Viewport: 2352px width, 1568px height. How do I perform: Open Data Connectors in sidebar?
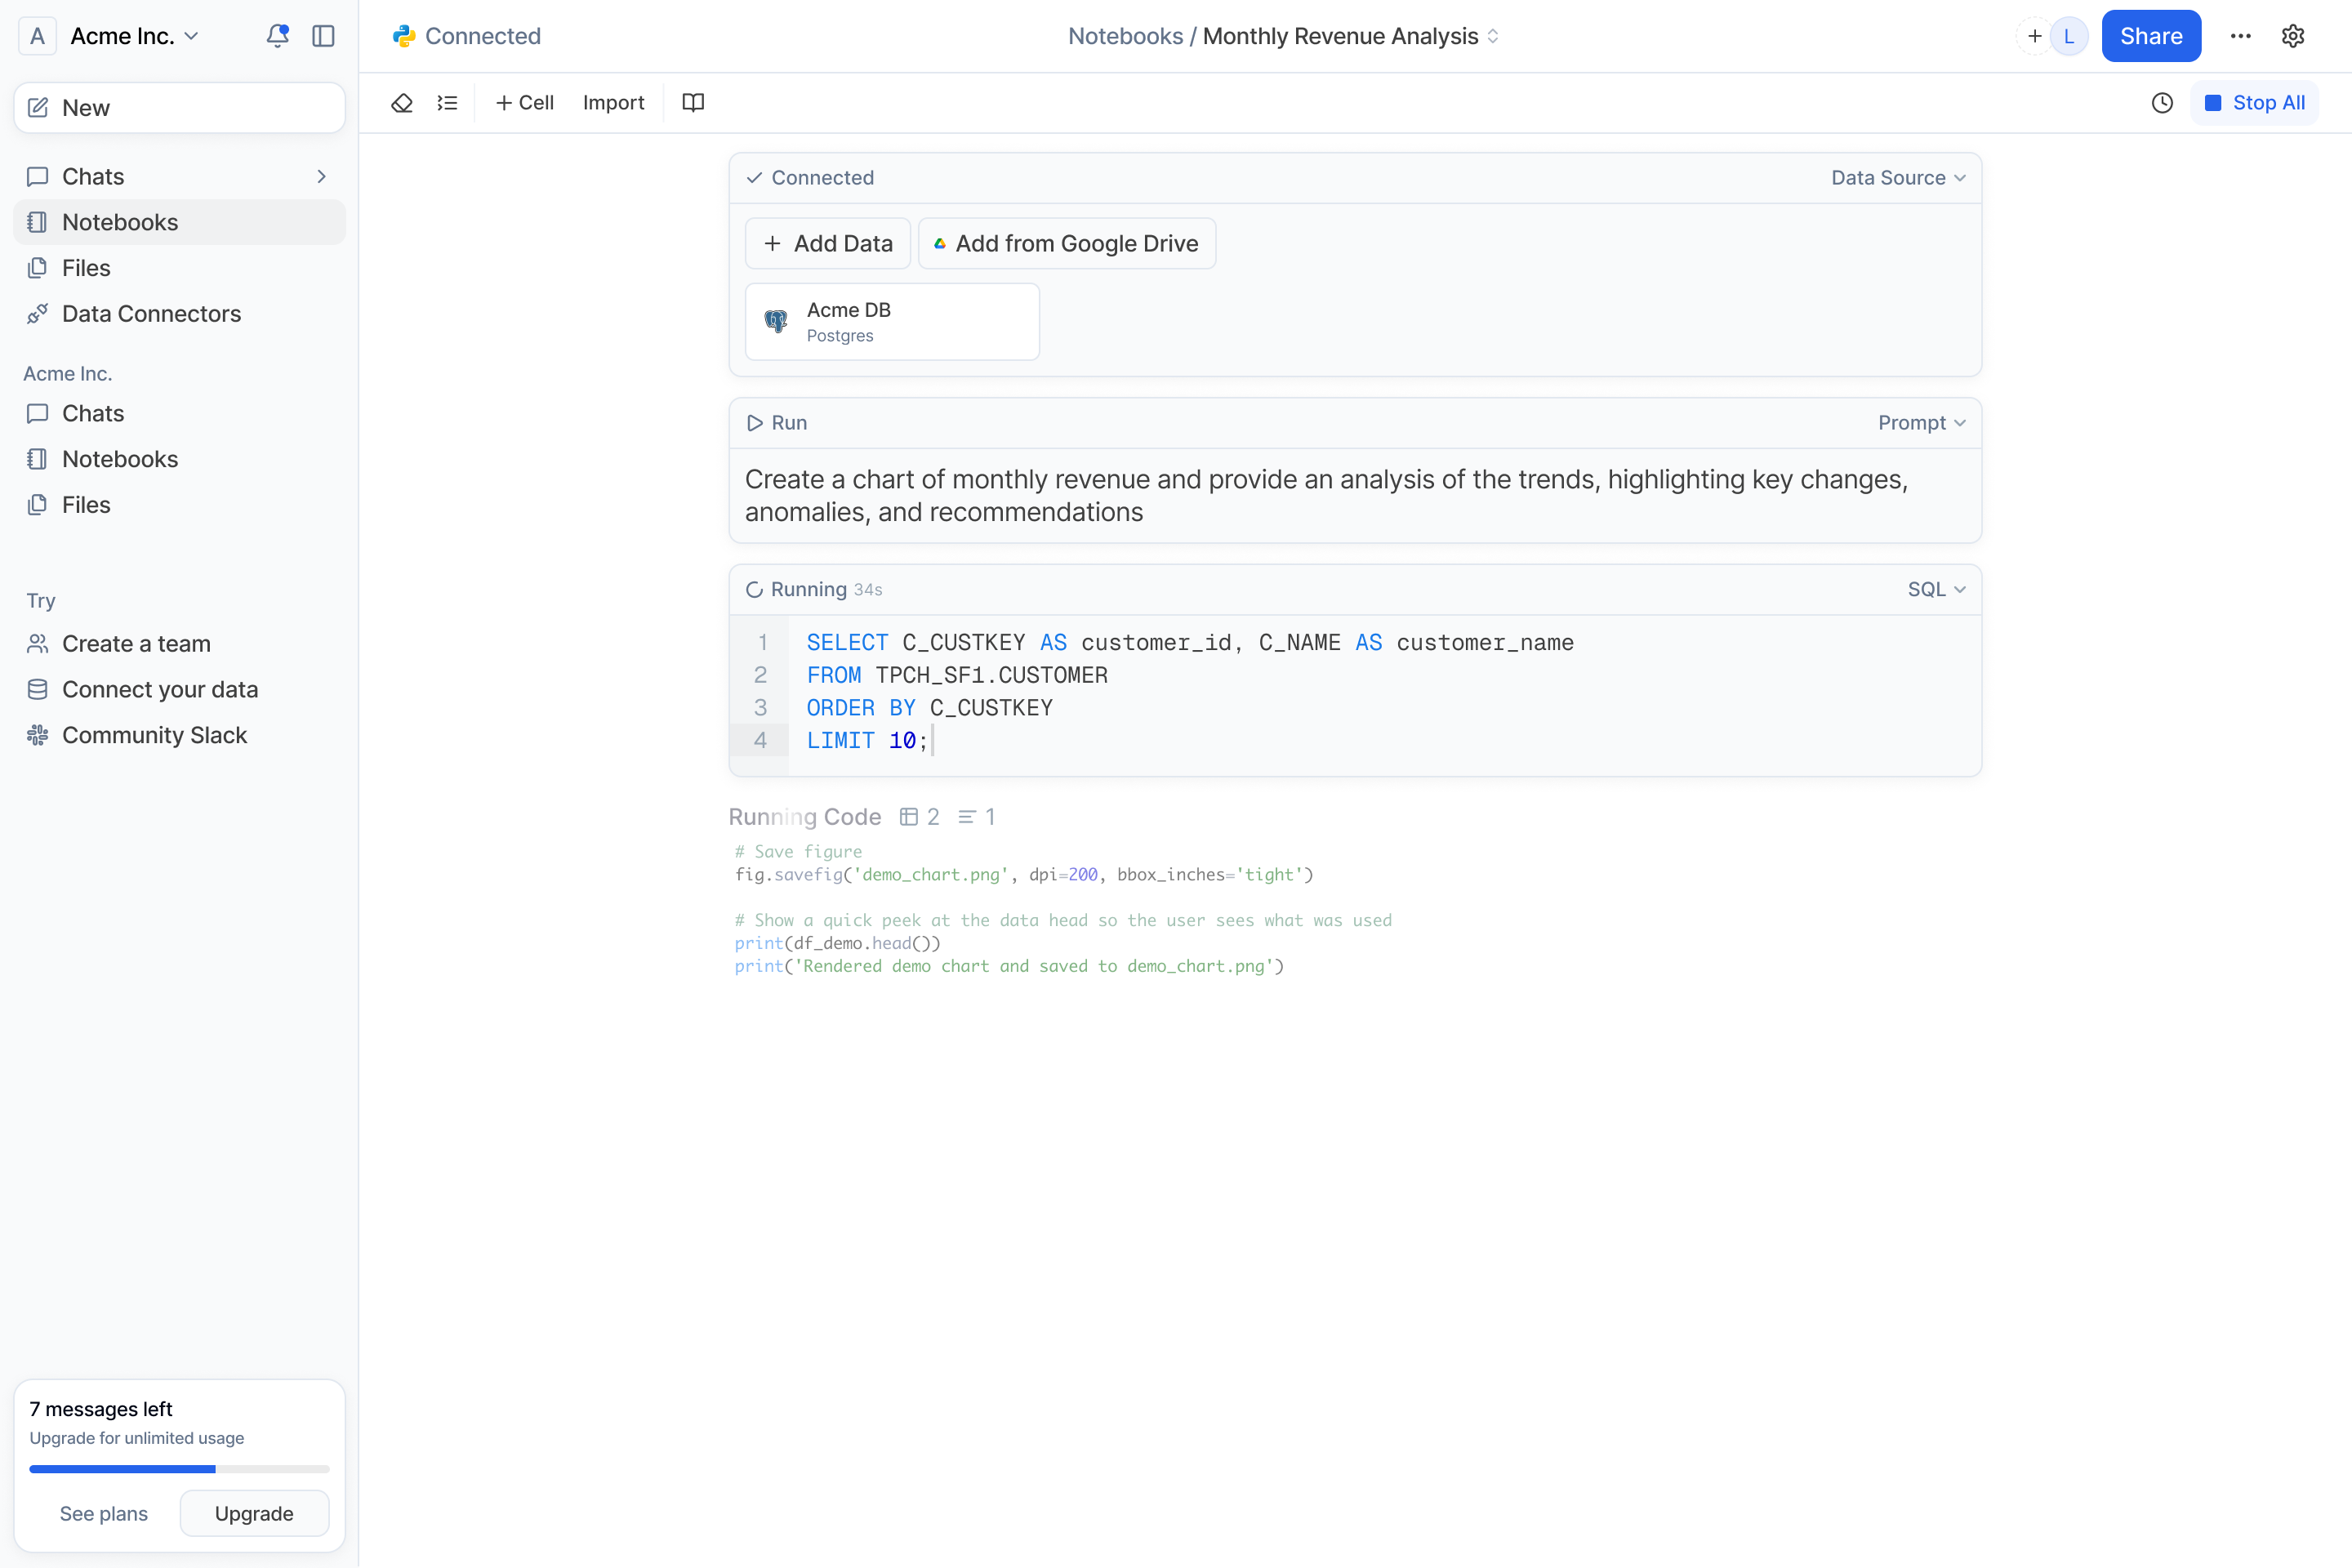tap(151, 314)
